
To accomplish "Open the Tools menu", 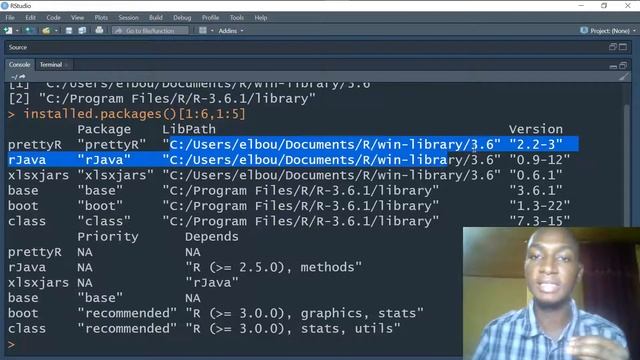I will pos(237,18).
